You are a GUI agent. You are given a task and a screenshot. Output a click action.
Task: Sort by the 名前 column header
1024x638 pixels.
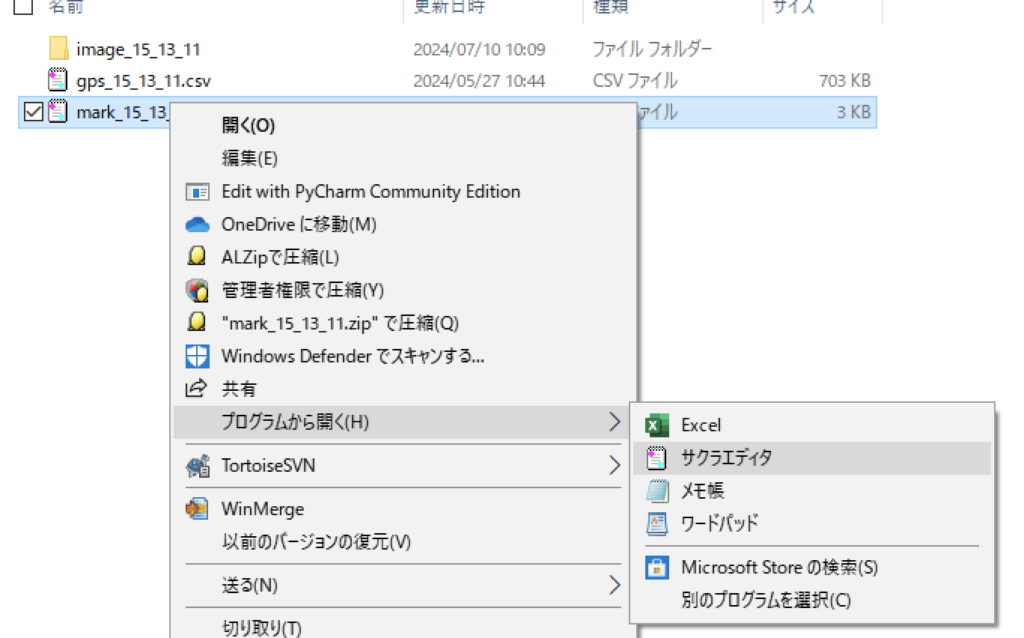[66, 7]
